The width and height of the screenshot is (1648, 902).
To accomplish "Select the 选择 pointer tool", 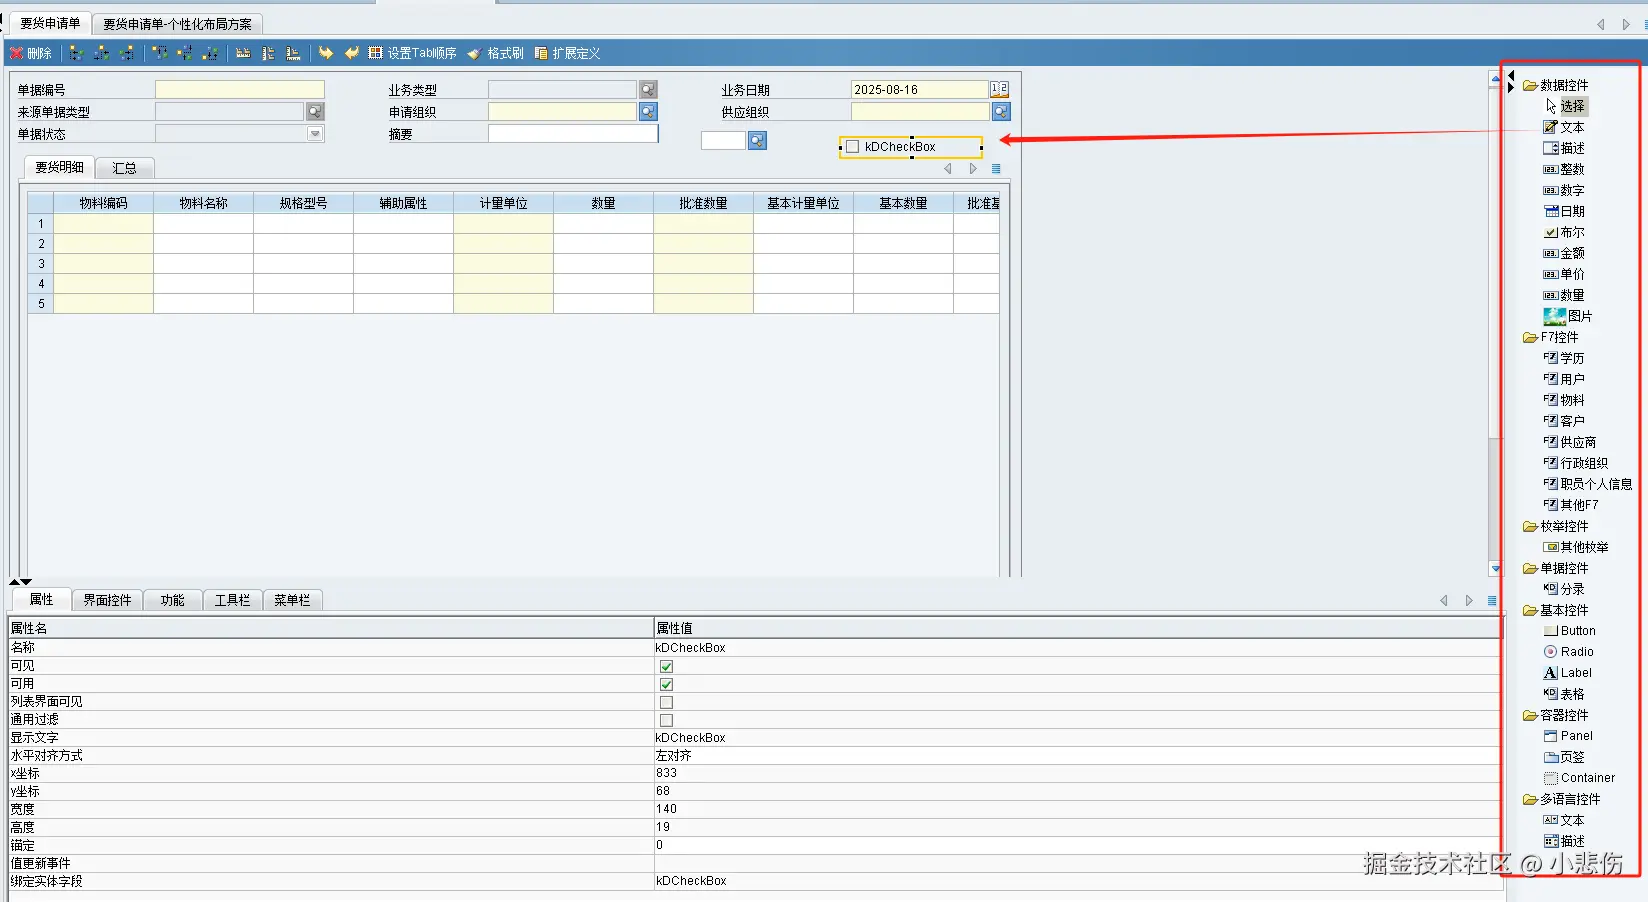I will [x=1565, y=106].
